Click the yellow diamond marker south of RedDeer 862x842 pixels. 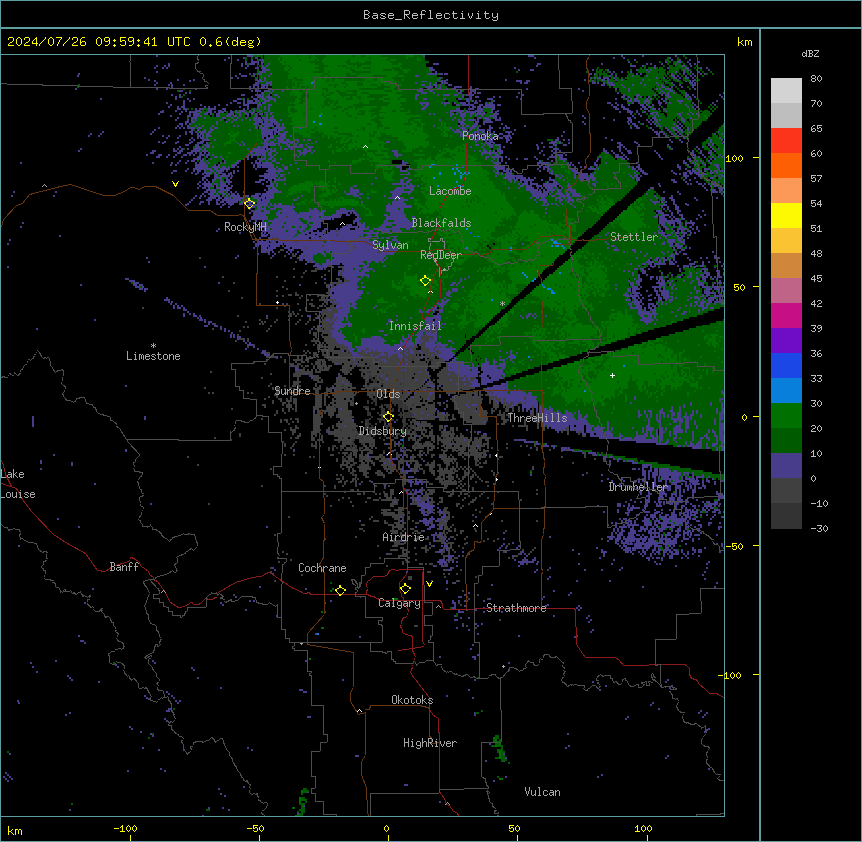click(x=425, y=281)
